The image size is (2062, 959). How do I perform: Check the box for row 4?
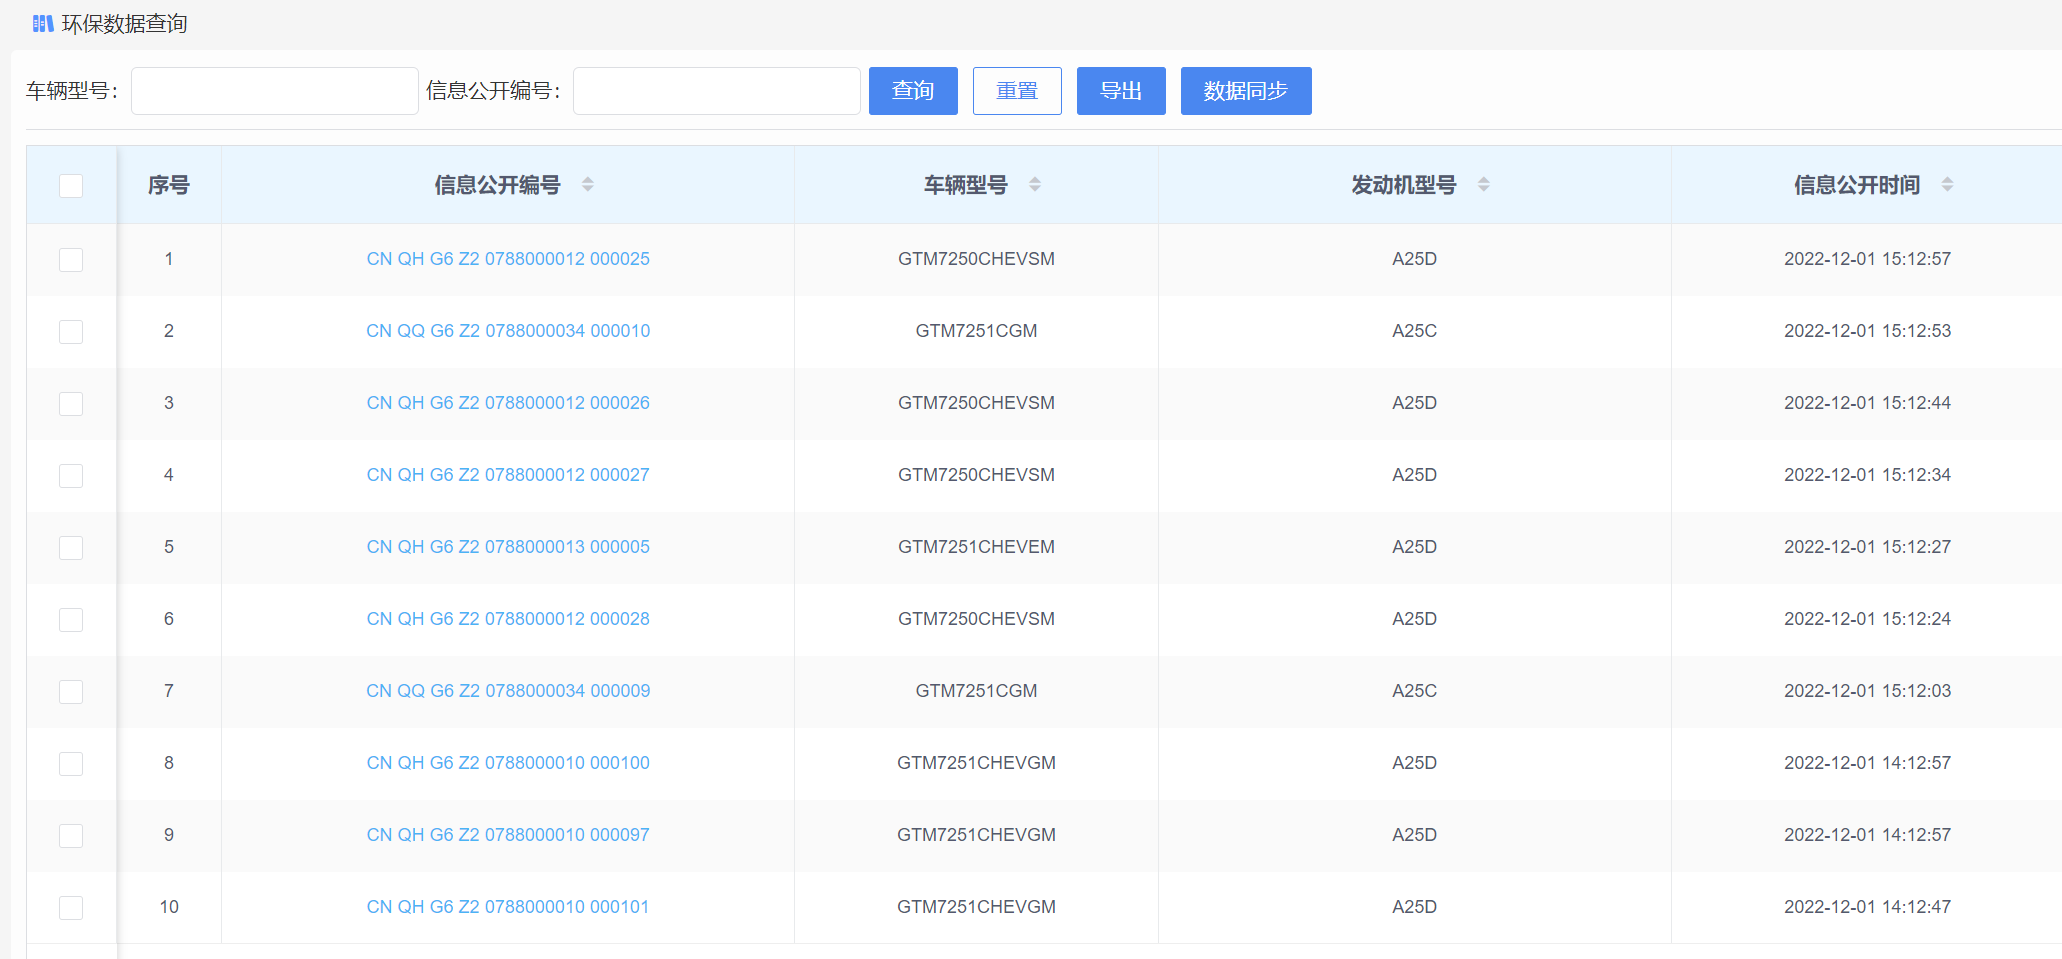(x=71, y=476)
